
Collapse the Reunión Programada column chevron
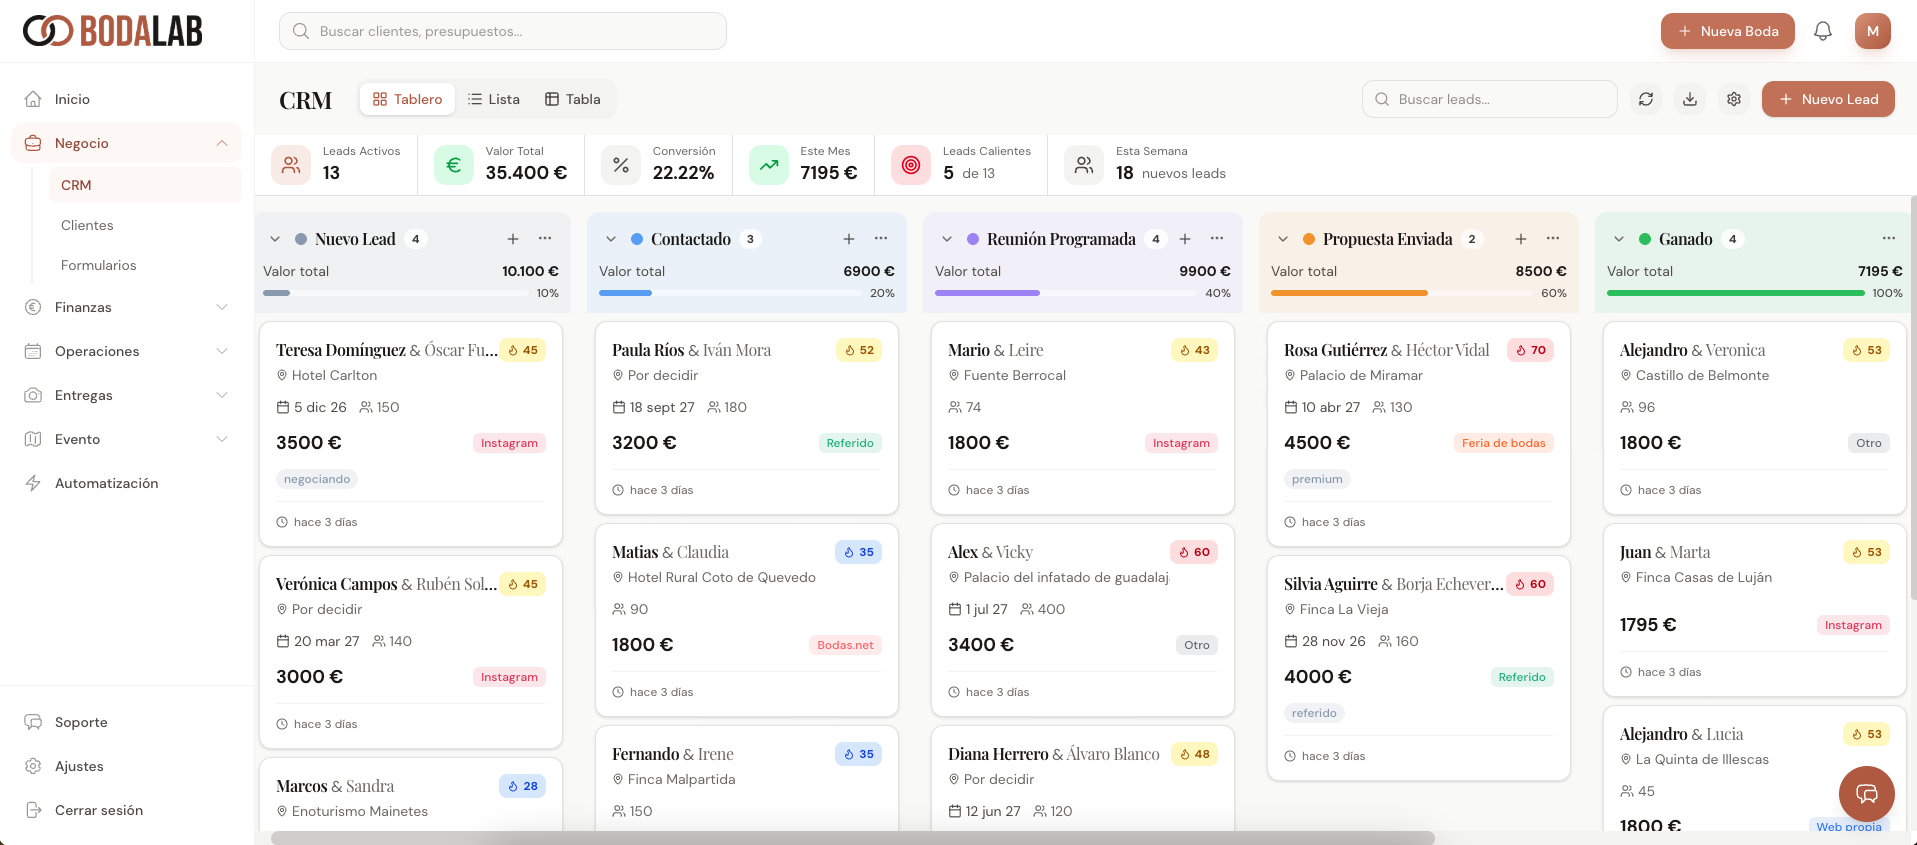pyautogui.click(x=947, y=239)
